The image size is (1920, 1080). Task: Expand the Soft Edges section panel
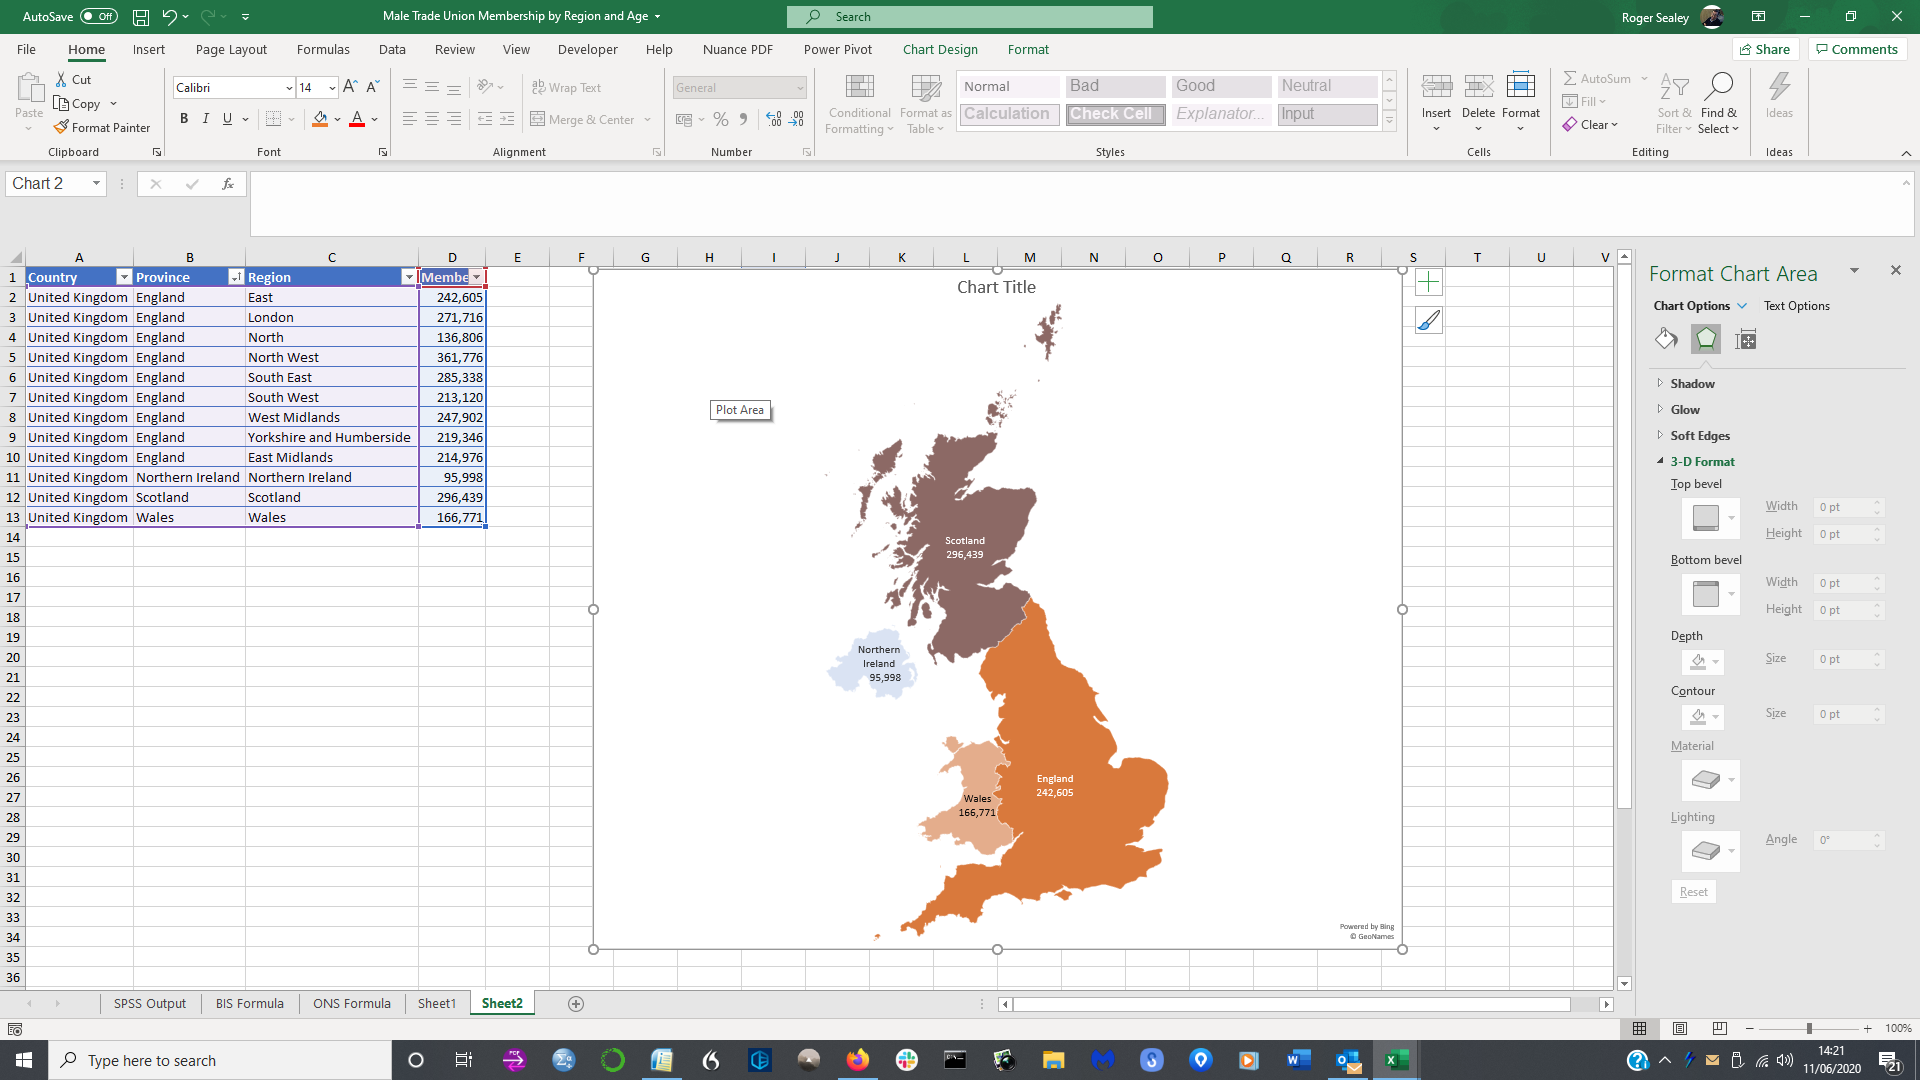click(1700, 434)
